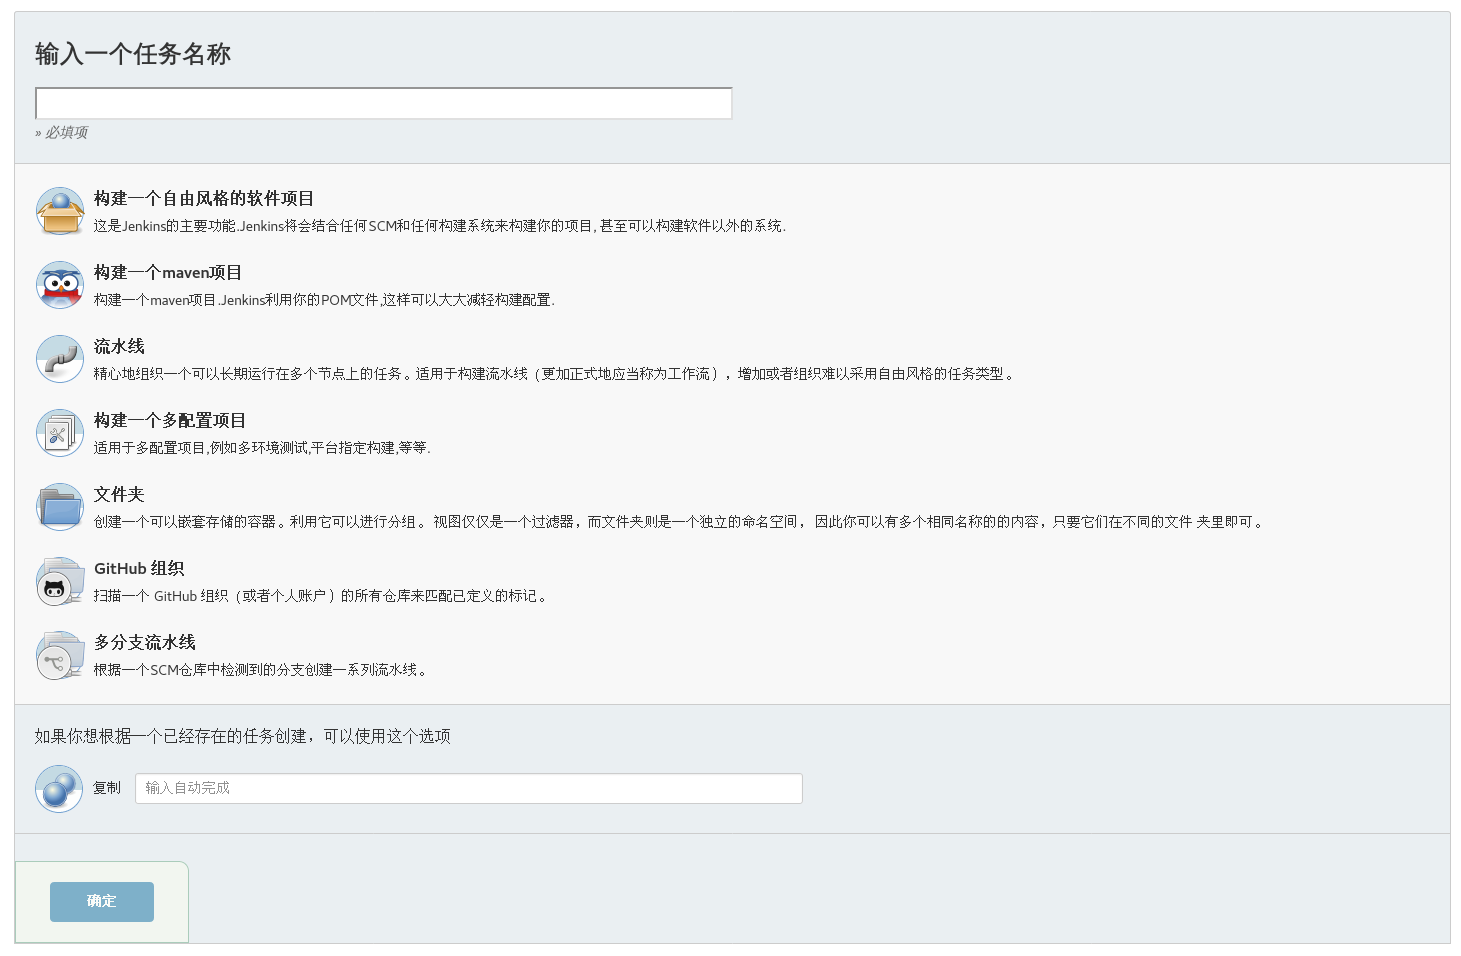Click description 适用于多配置项目

tap(262, 448)
